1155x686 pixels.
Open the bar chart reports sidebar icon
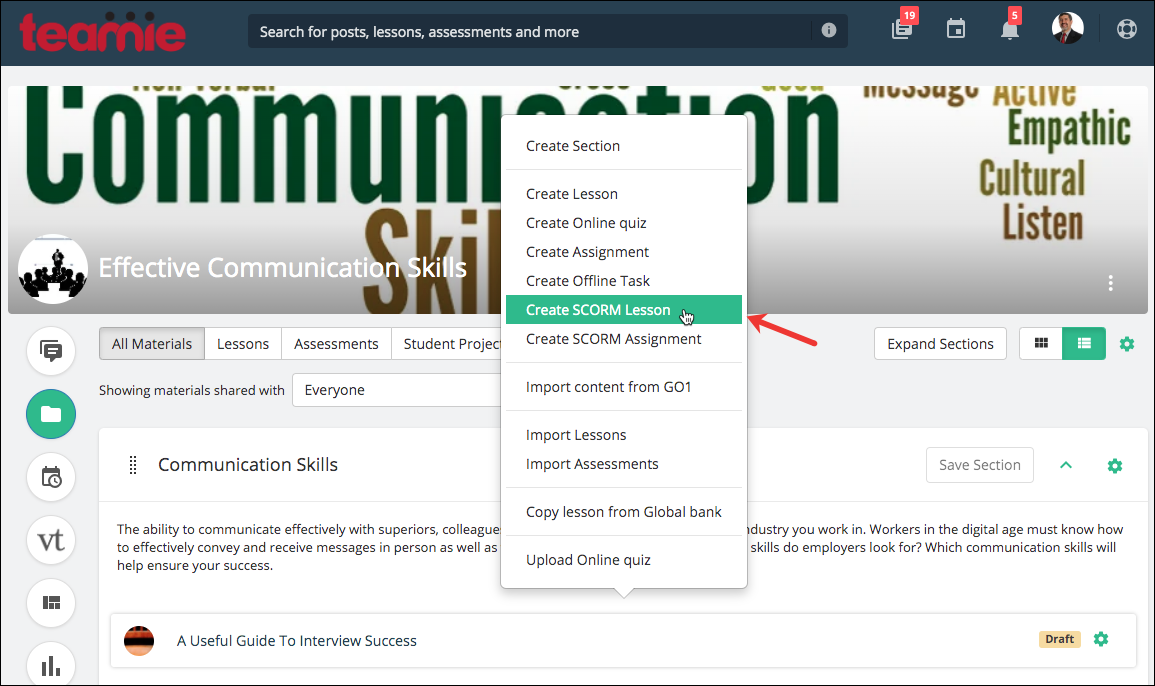pos(51,665)
